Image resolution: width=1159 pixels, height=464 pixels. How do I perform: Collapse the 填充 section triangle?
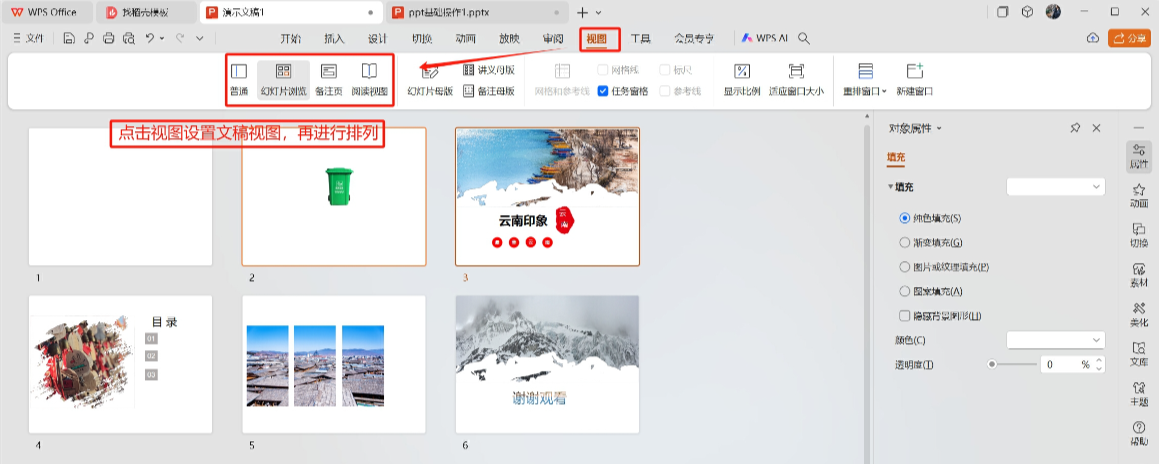coord(891,187)
